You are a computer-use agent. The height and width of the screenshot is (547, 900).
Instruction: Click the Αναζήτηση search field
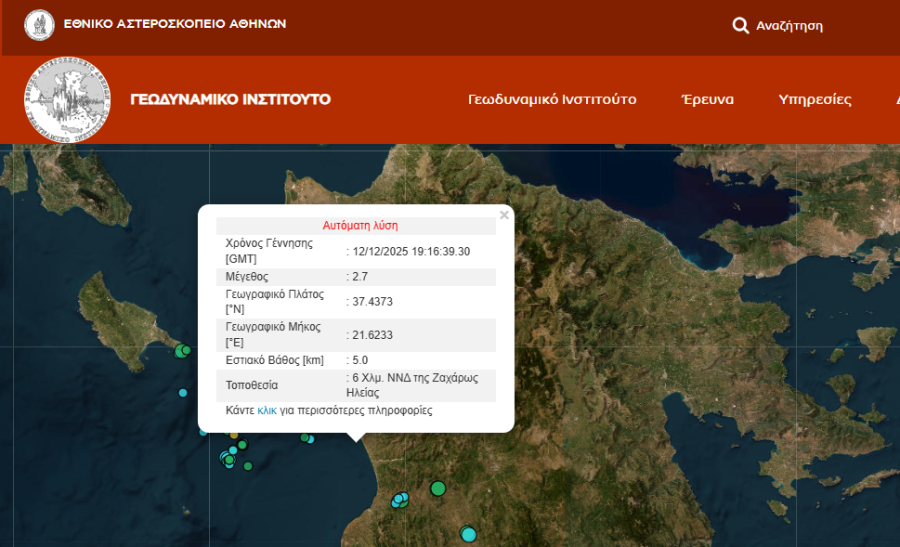pyautogui.click(x=789, y=26)
